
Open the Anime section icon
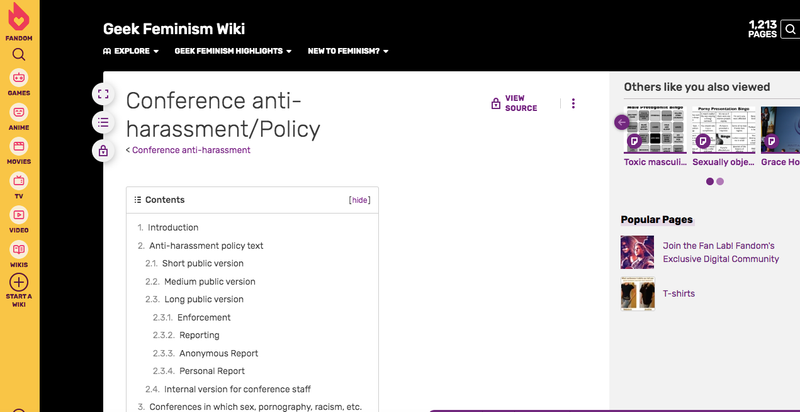coord(19,115)
